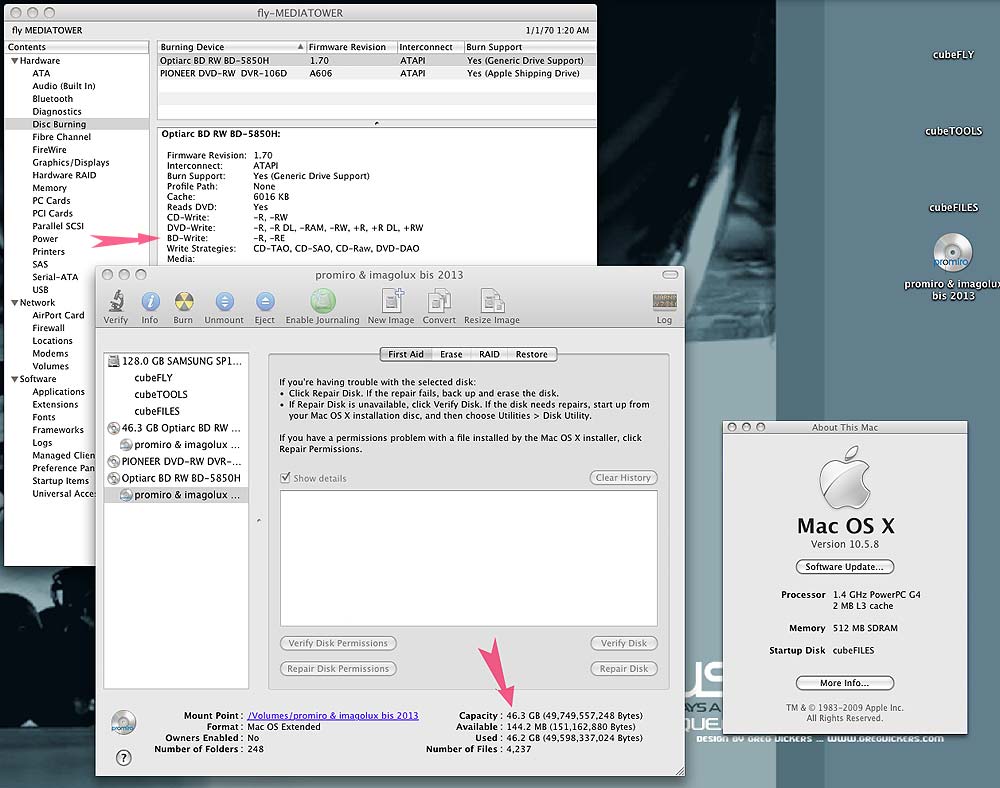Click the Help question mark button

tap(124, 758)
